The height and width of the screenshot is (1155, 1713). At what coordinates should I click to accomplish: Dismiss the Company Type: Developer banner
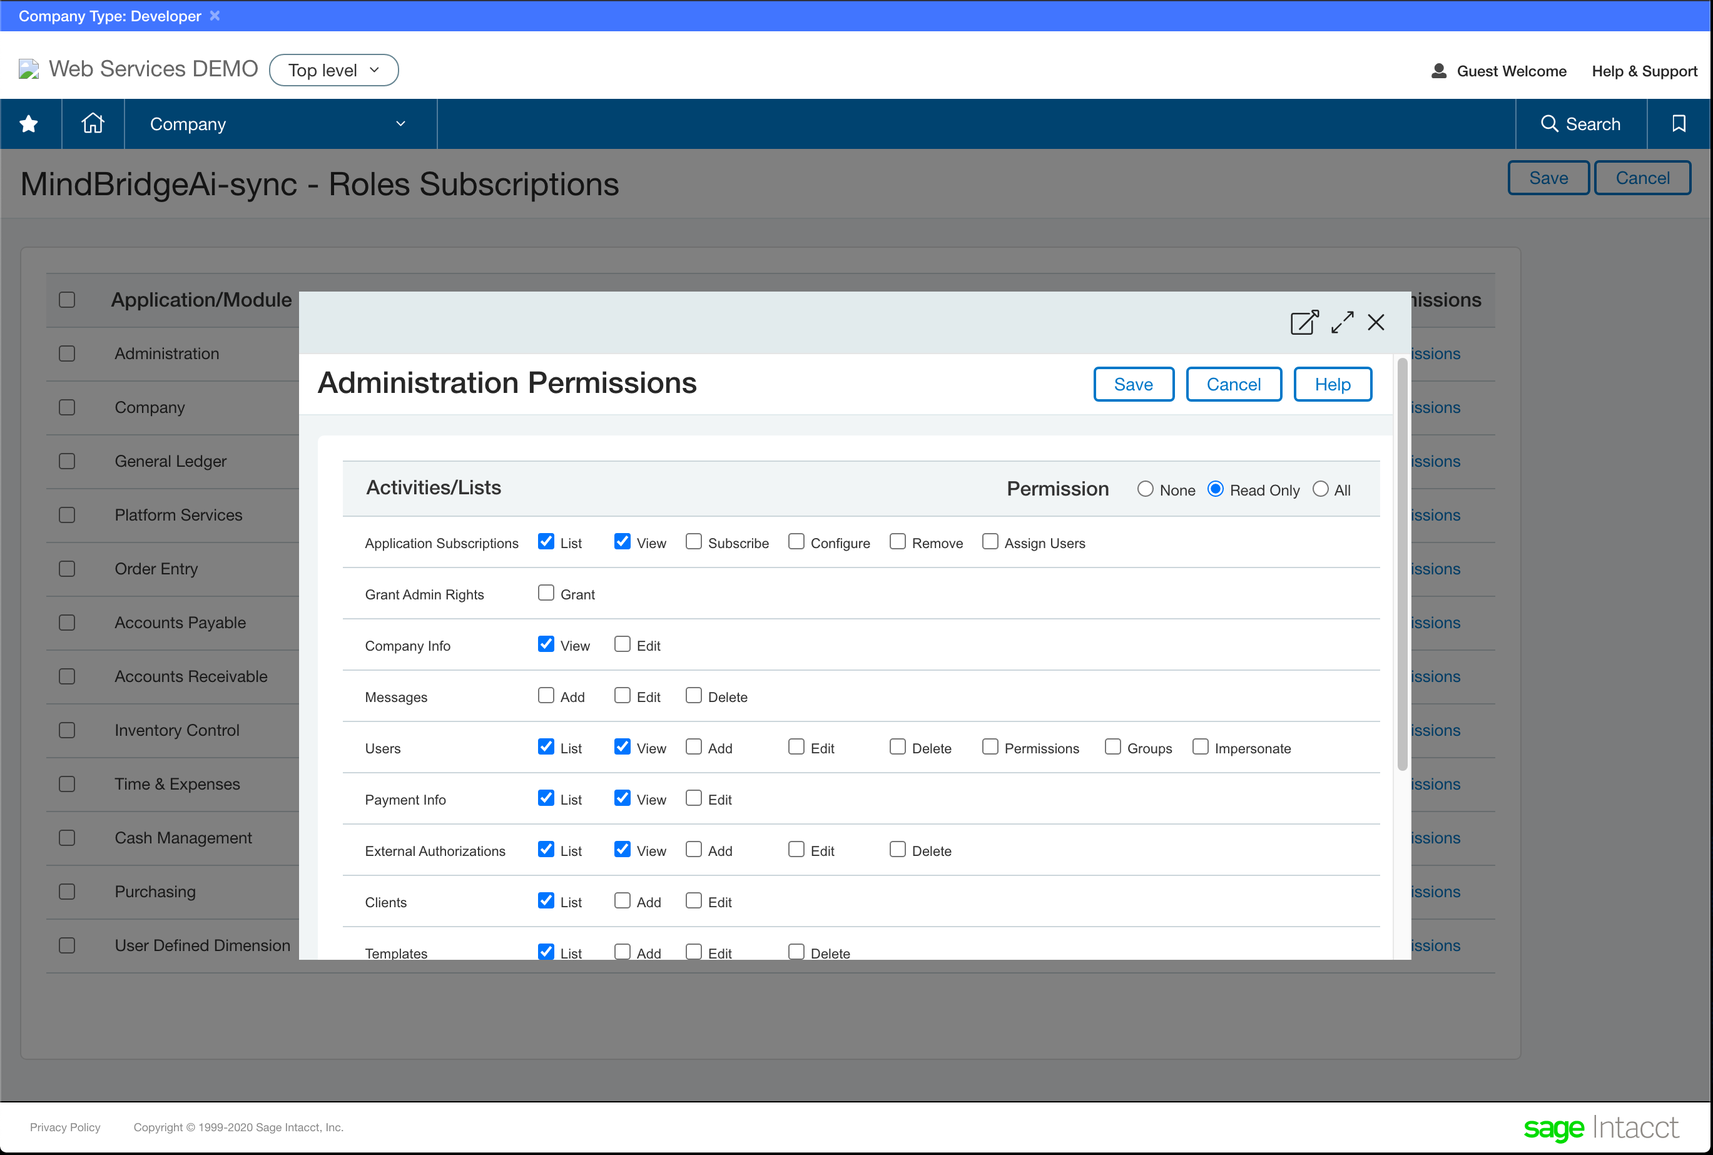click(214, 16)
